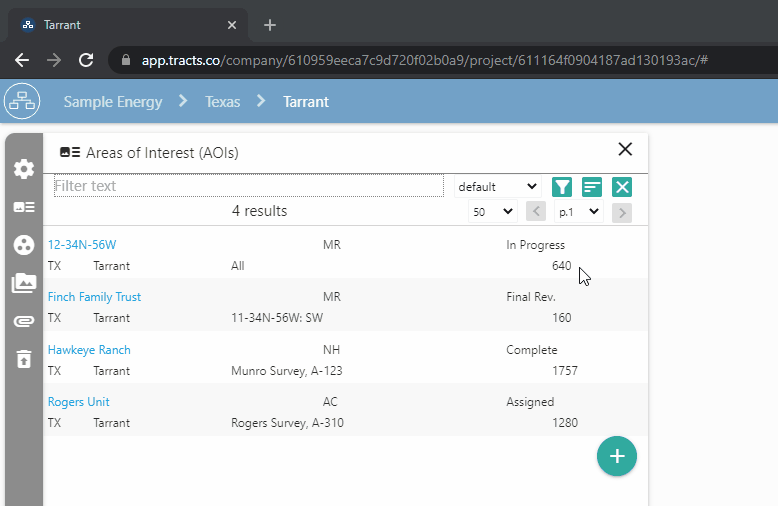Open the archive trash icon in sidebar

(23, 358)
